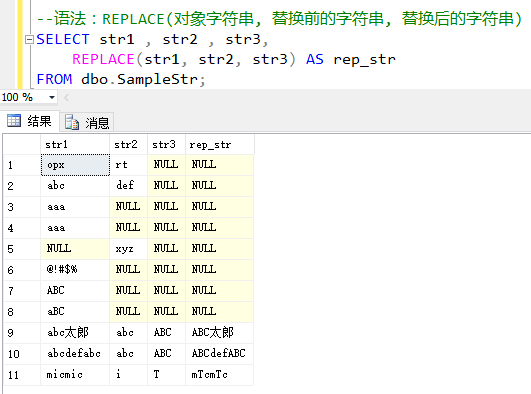Select the str1 cell aaa in row 3

point(75,207)
